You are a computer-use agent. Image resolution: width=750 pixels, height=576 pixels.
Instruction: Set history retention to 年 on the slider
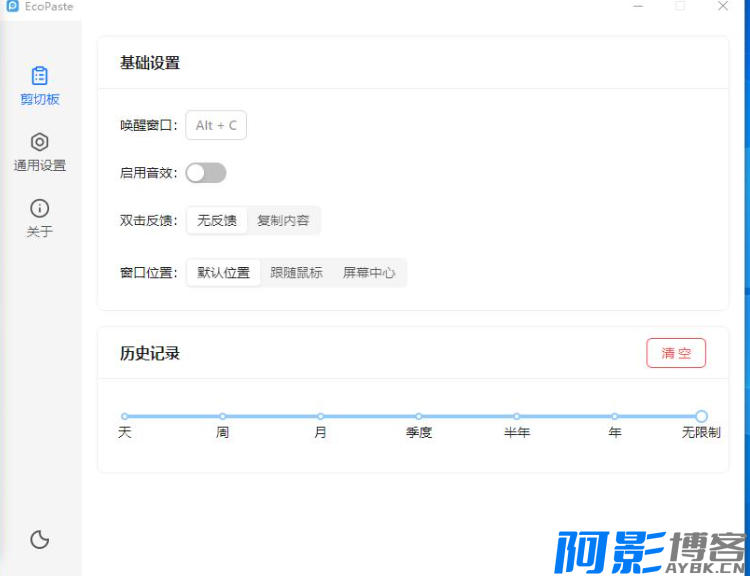615,416
